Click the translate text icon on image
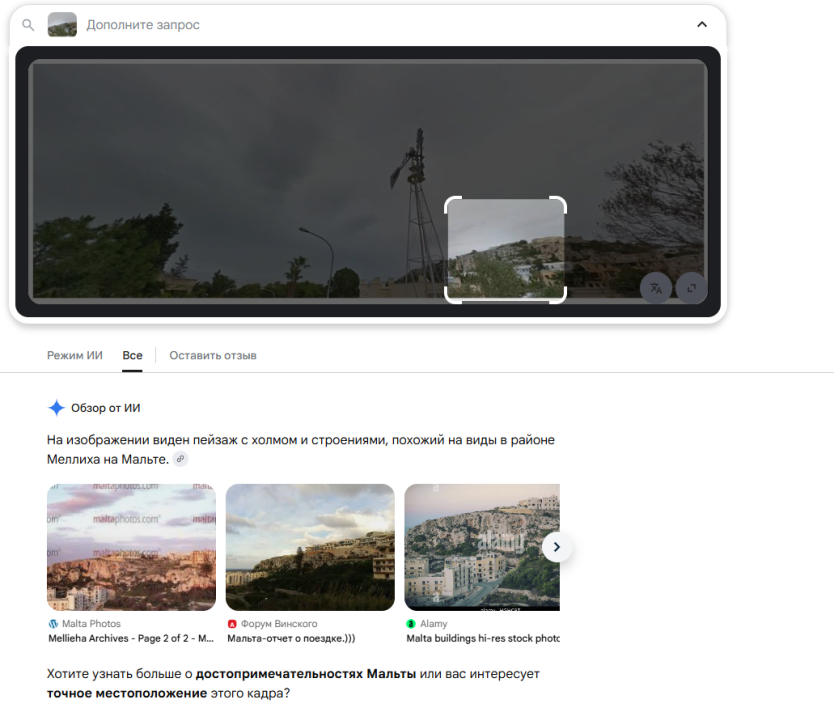 (656, 288)
